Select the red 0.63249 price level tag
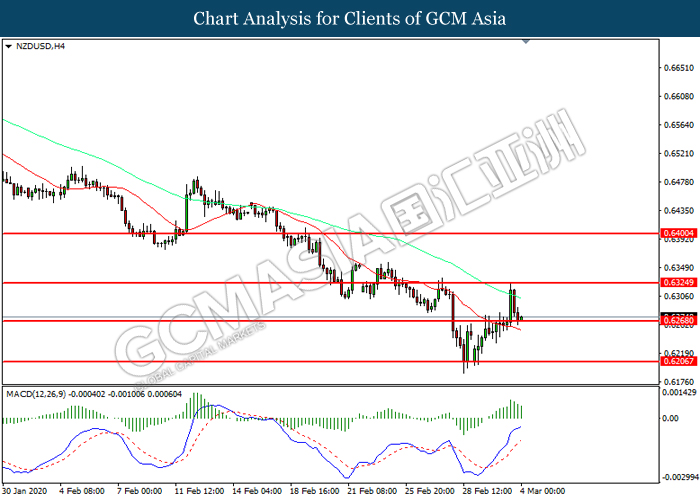This screenshot has width=700, height=500. pyautogui.click(x=678, y=283)
